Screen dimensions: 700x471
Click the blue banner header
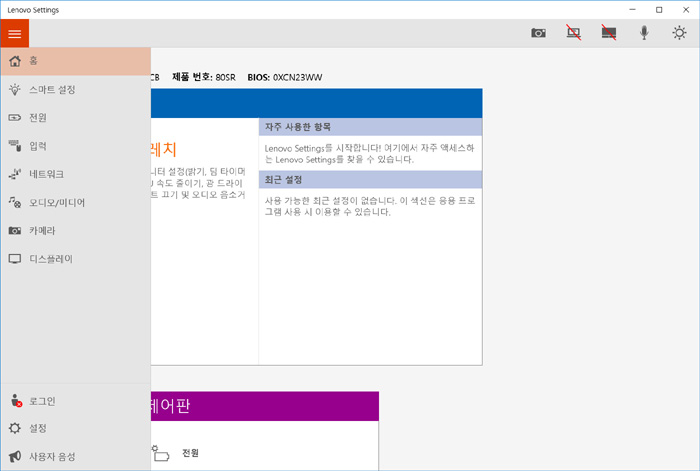(x=317, y=103)
